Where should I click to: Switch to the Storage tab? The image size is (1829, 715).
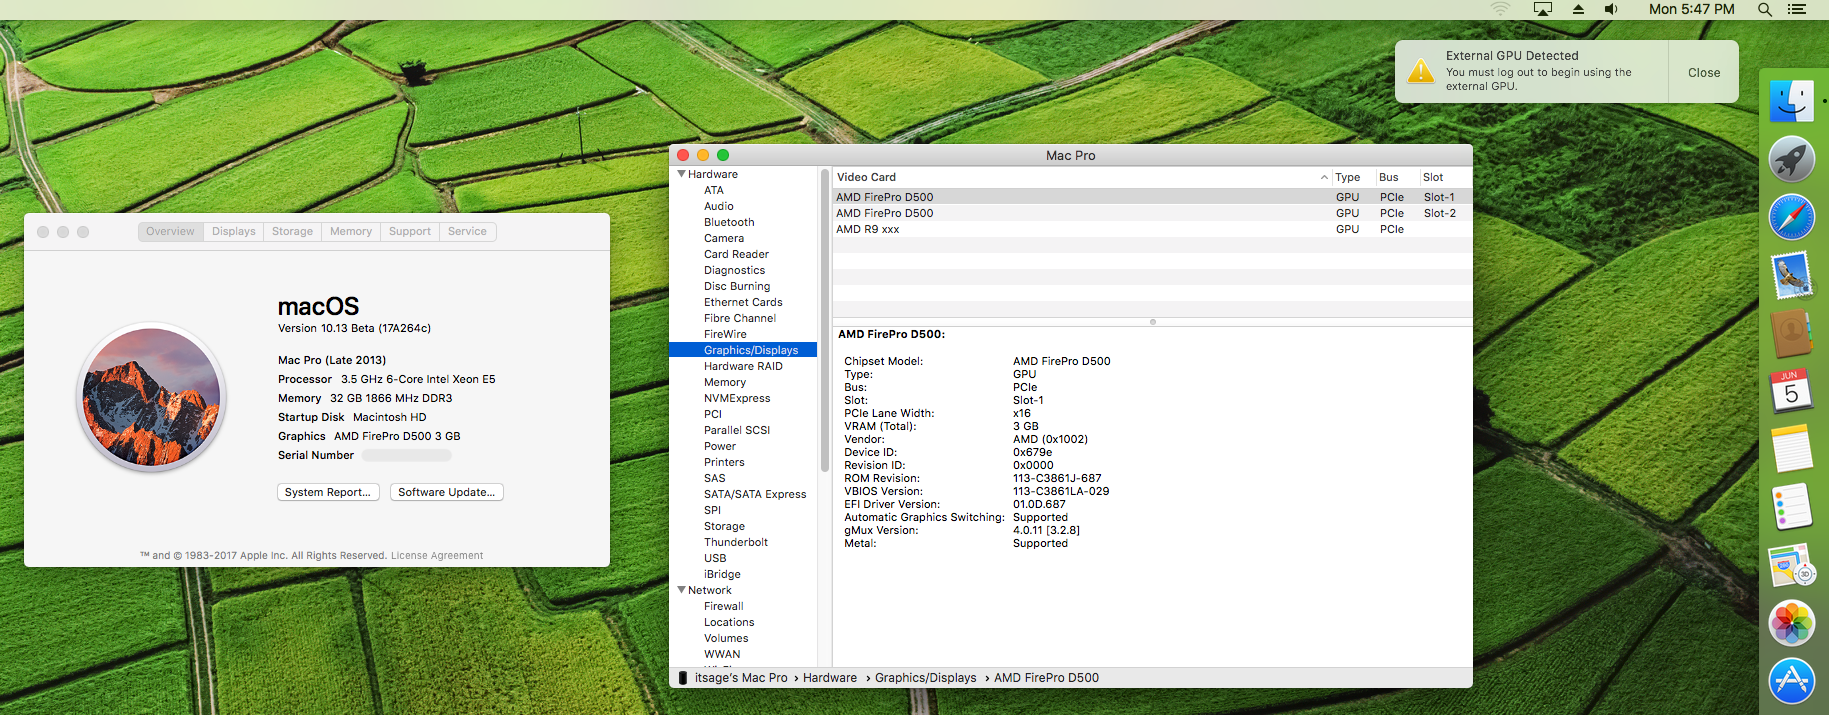(292, 231)
